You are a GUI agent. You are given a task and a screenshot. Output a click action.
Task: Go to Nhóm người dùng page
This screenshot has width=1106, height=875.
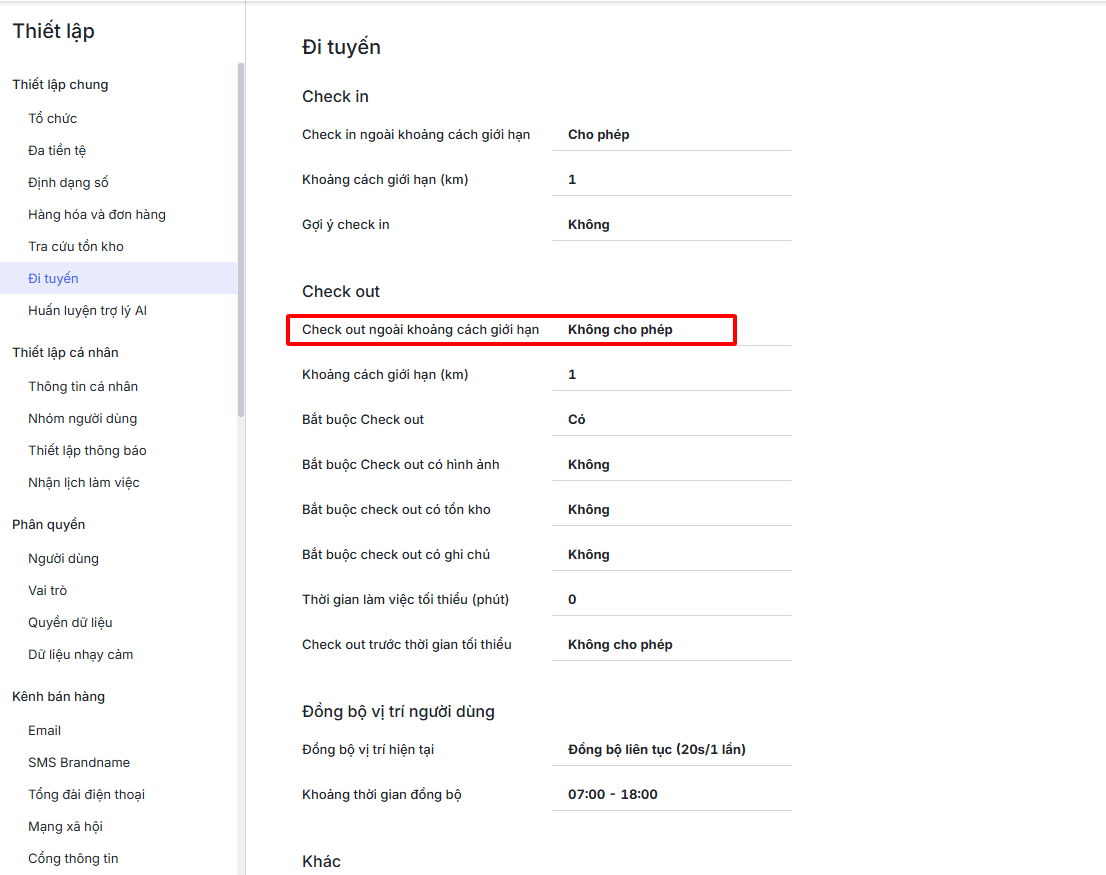(83, 418)
